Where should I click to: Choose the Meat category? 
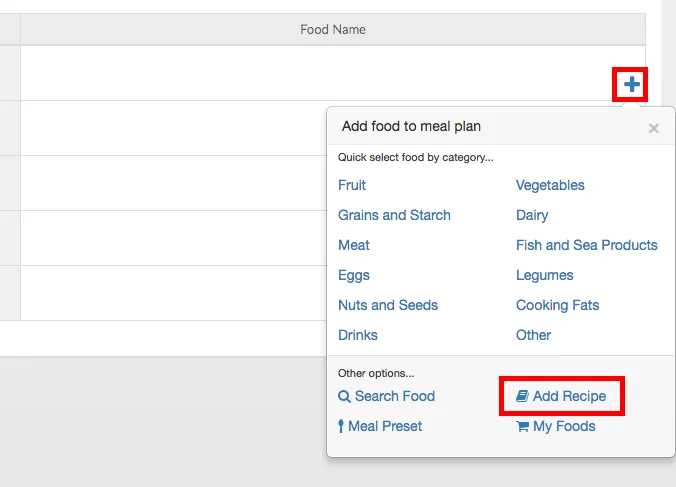pyautogui.click(x=354, y=245)
